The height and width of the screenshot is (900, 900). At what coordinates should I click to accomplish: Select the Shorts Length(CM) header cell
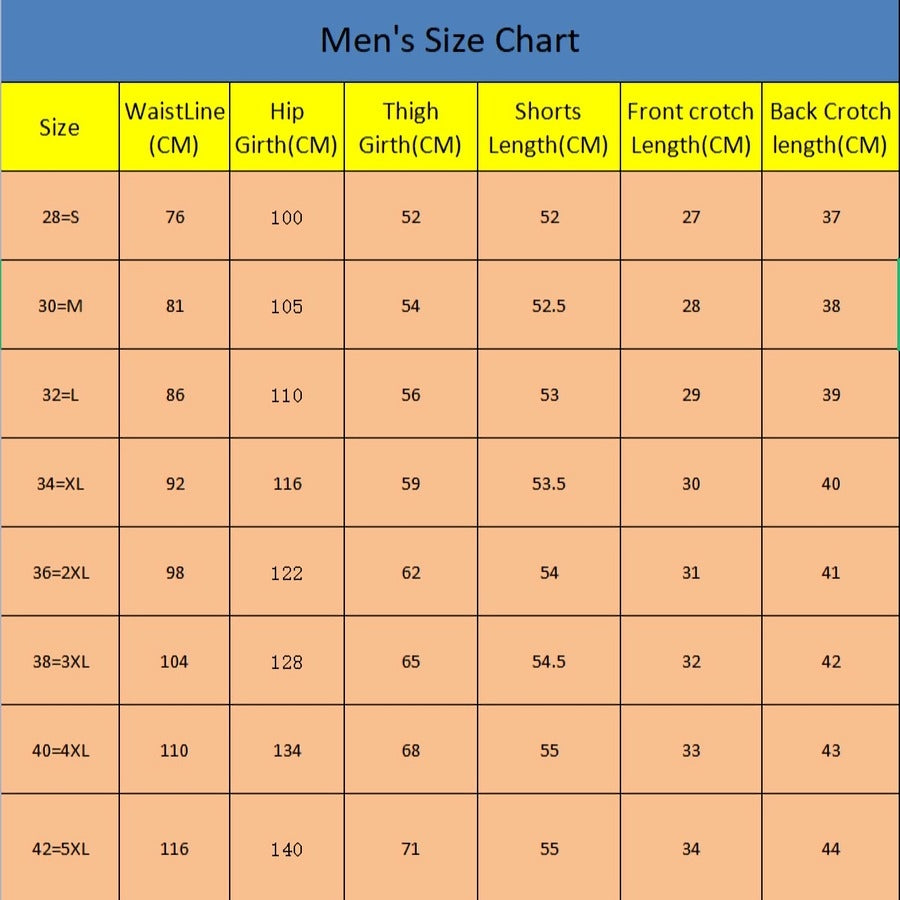(548, 128)
